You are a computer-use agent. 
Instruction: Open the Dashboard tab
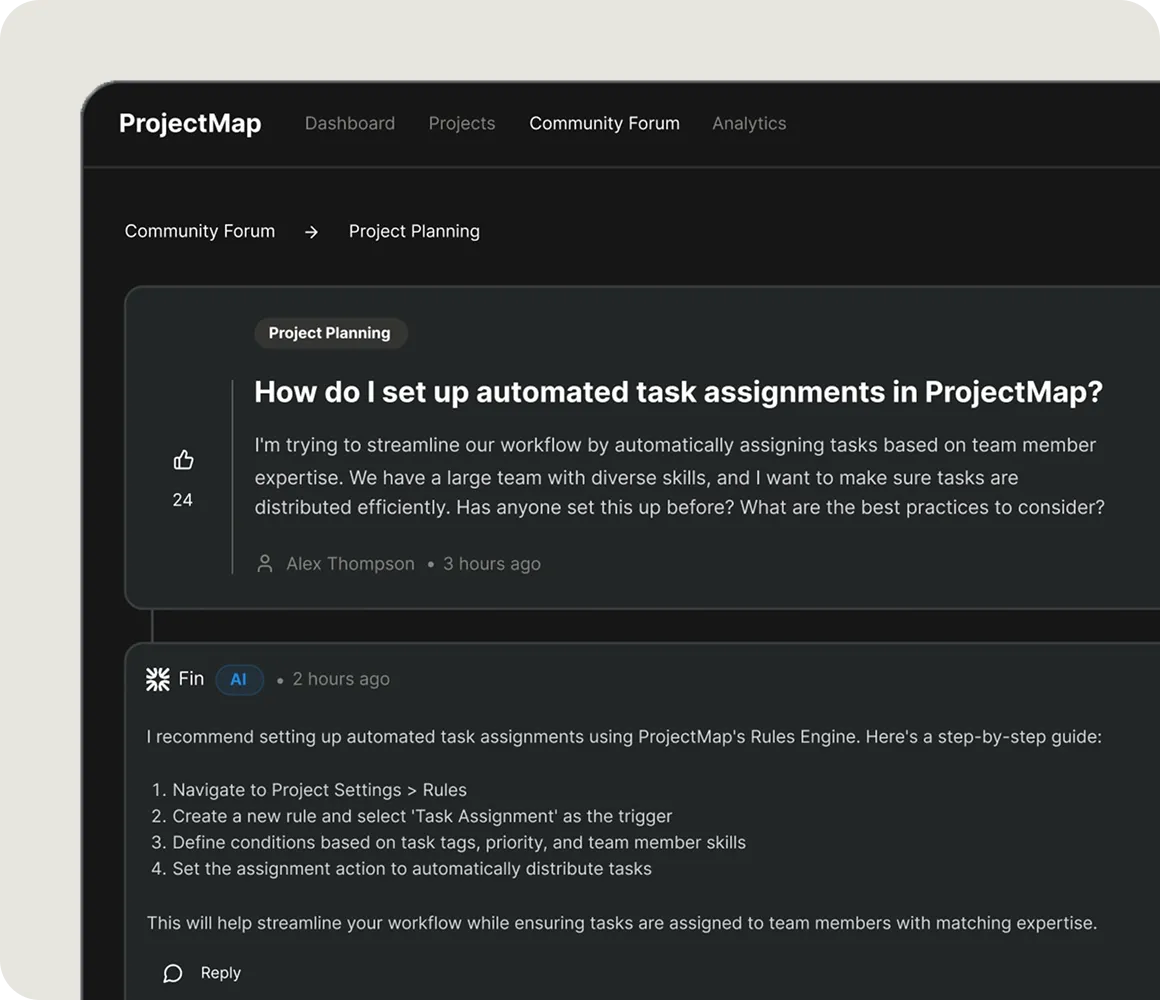pos(350,123)
